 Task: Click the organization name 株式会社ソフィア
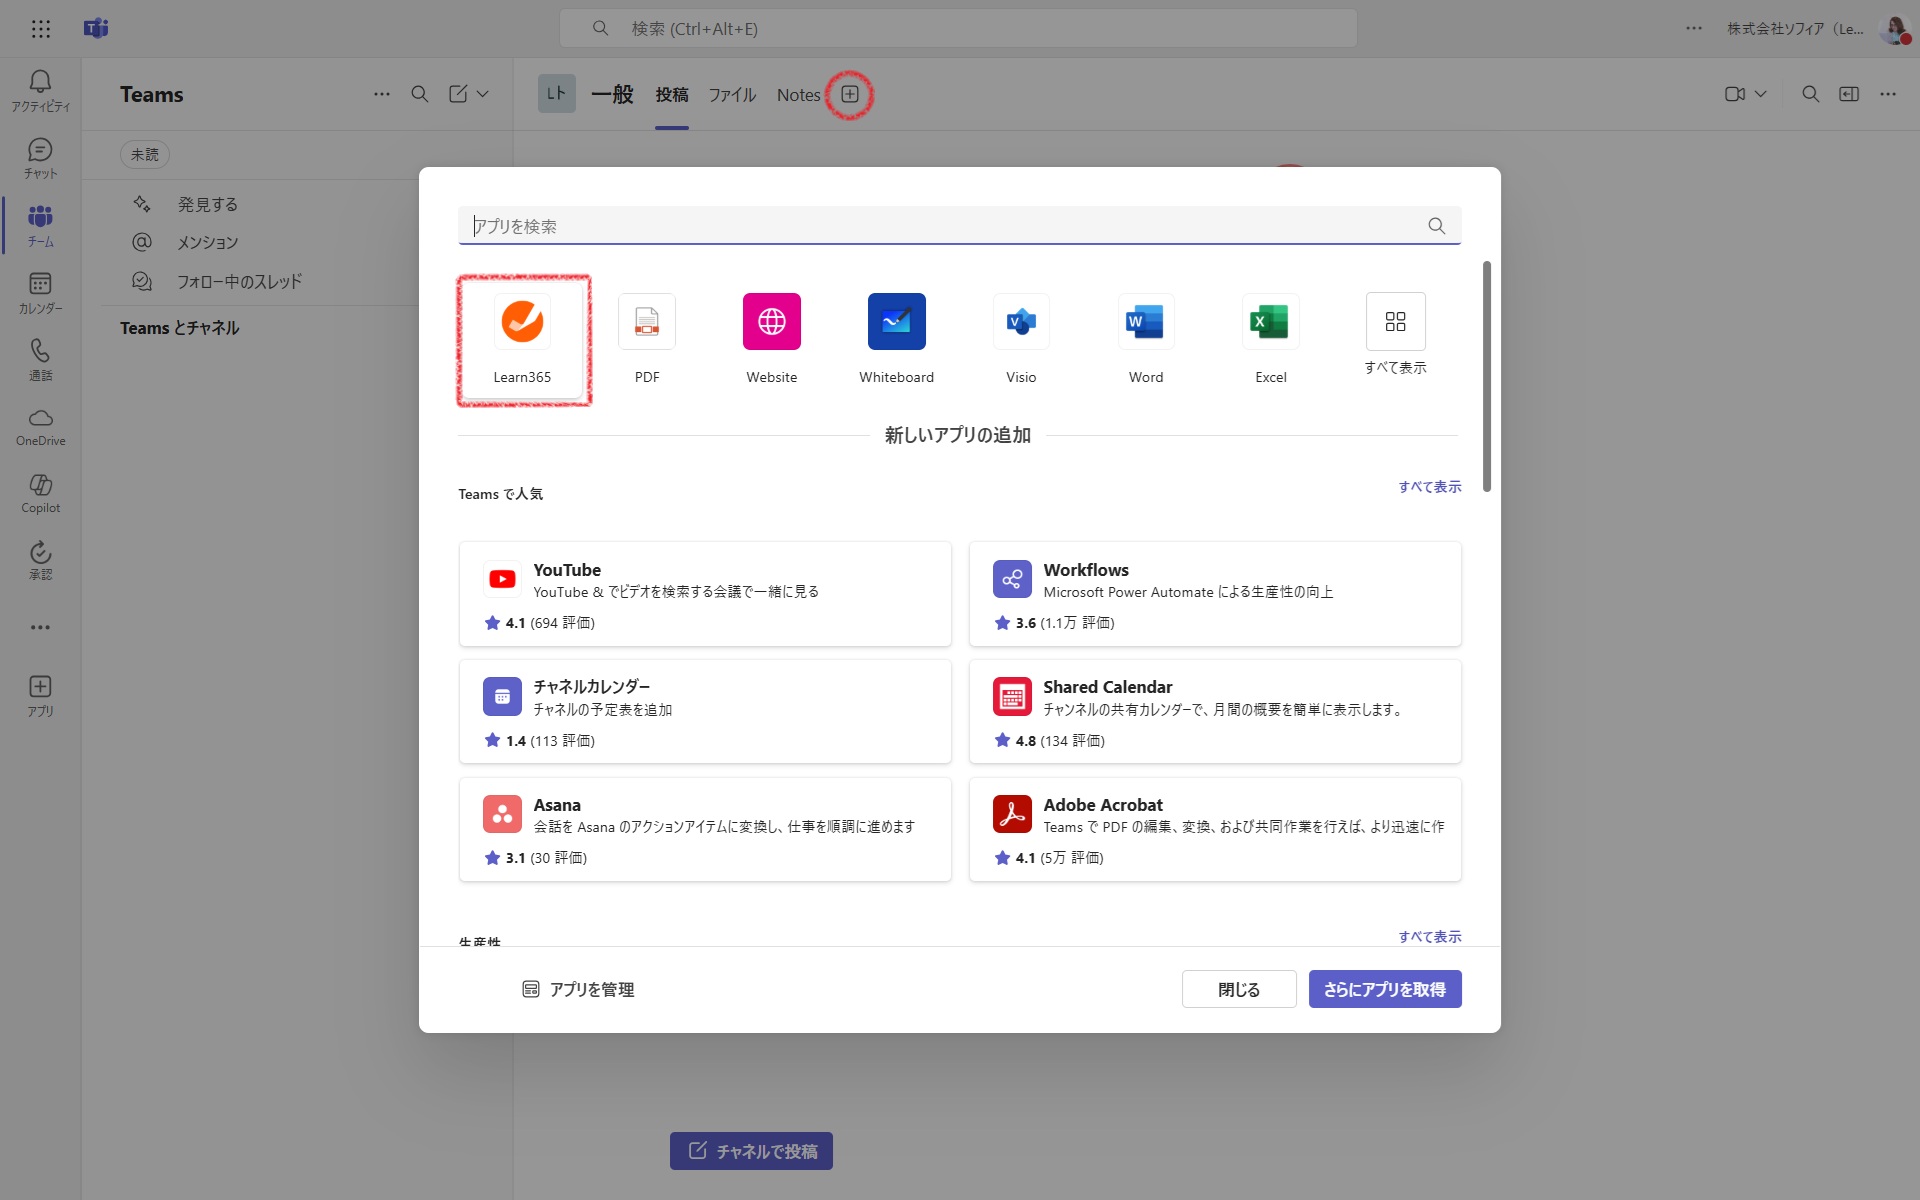[x=1795, y=29]
